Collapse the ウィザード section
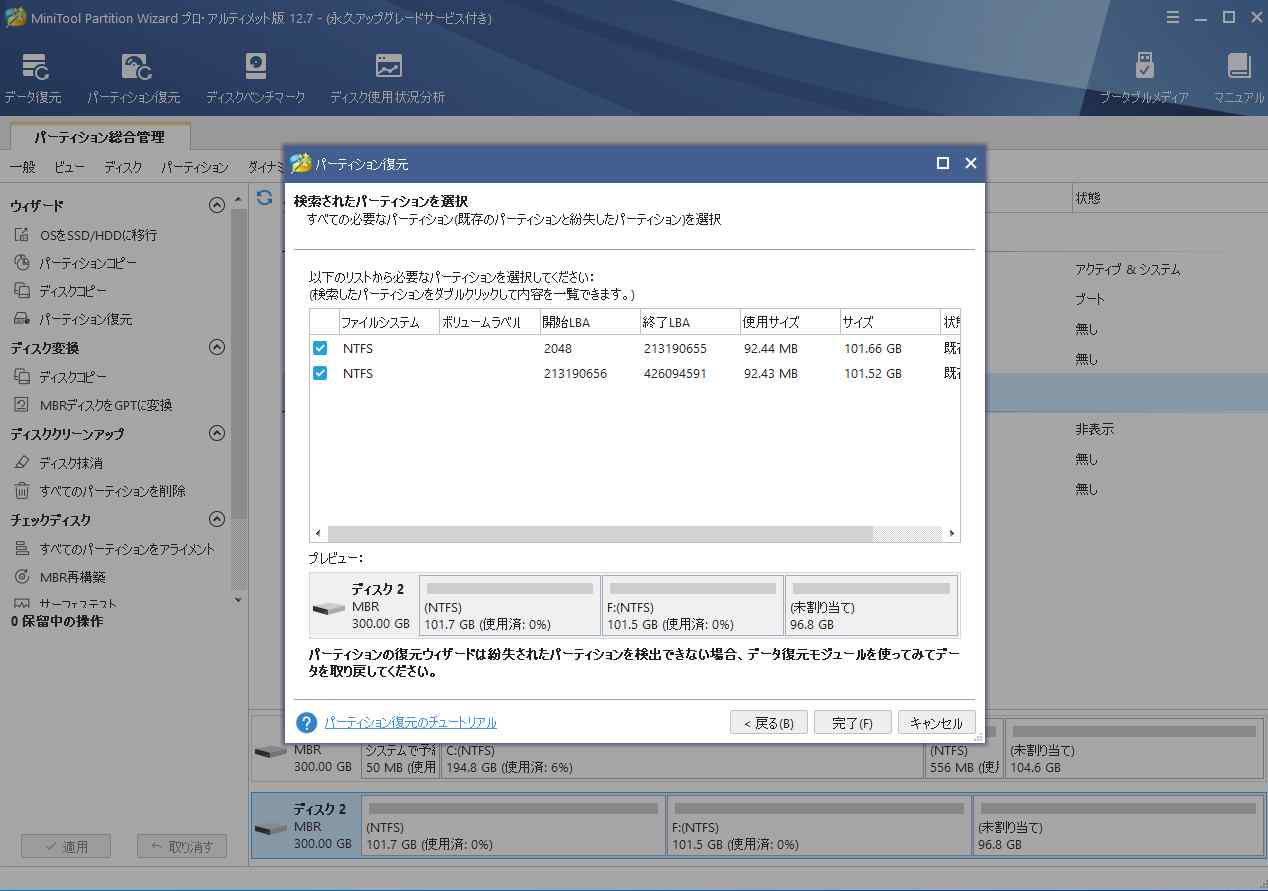 coord(216,204)
